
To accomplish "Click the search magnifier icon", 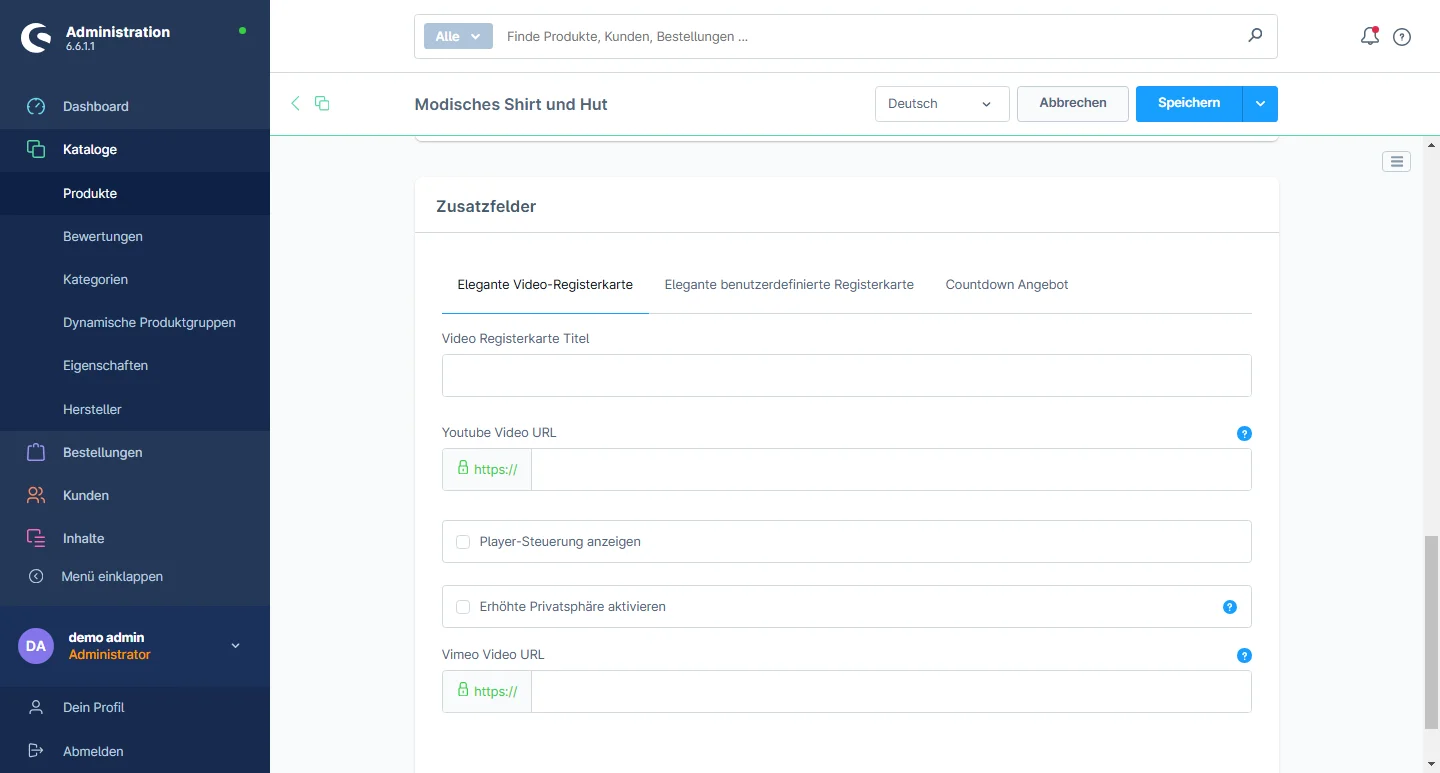I will tap(1255, 36).
